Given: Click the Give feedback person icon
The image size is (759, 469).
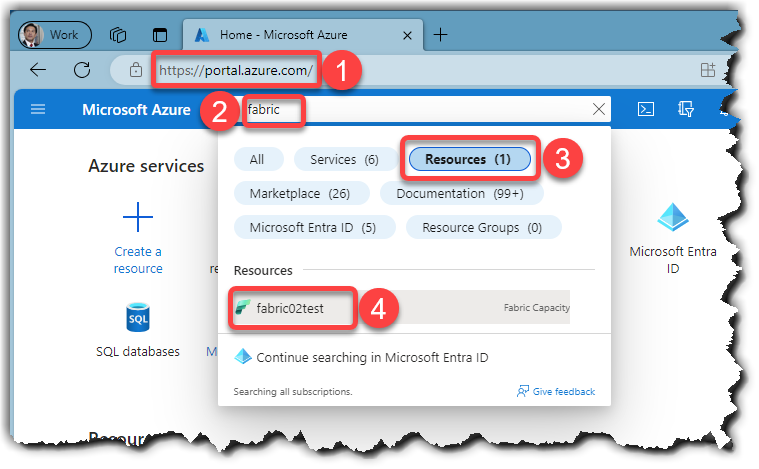Looking at the screenshot, I should point(522,391).
